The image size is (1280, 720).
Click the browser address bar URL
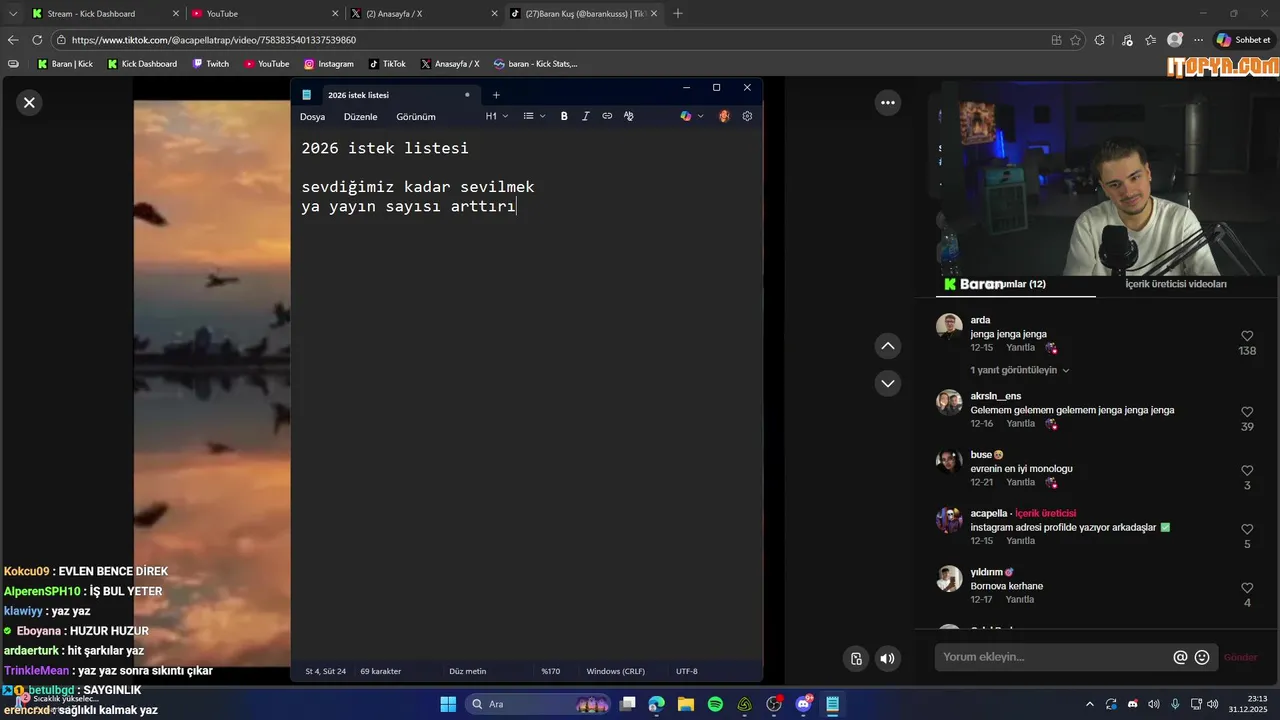214,40
